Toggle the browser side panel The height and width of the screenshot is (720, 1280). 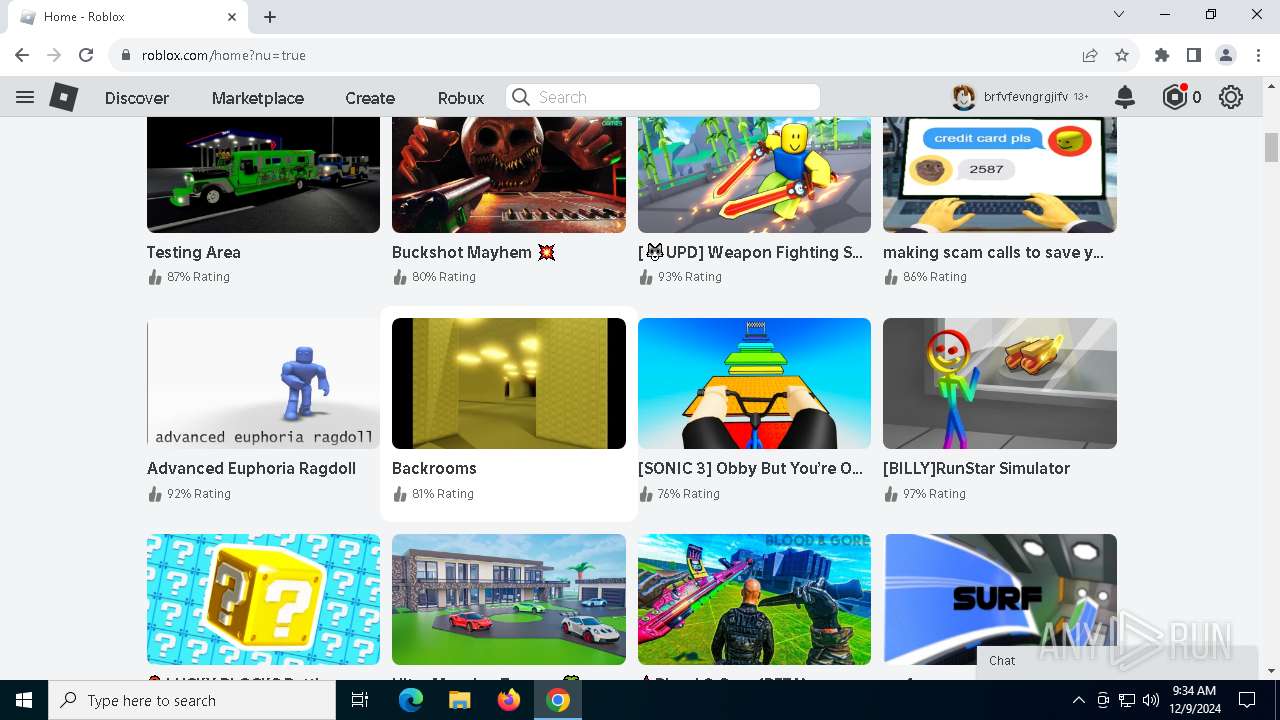(x=1194, y=55)
